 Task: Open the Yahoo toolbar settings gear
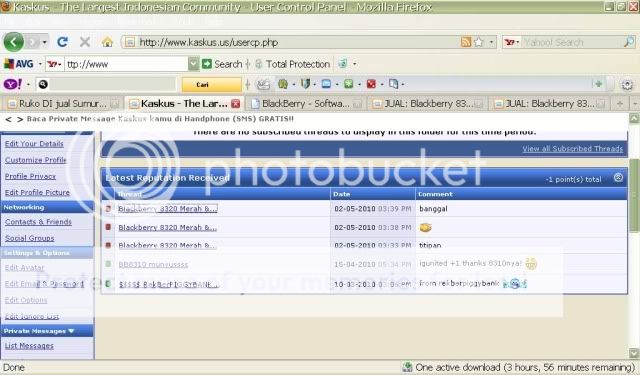[627, 84]
